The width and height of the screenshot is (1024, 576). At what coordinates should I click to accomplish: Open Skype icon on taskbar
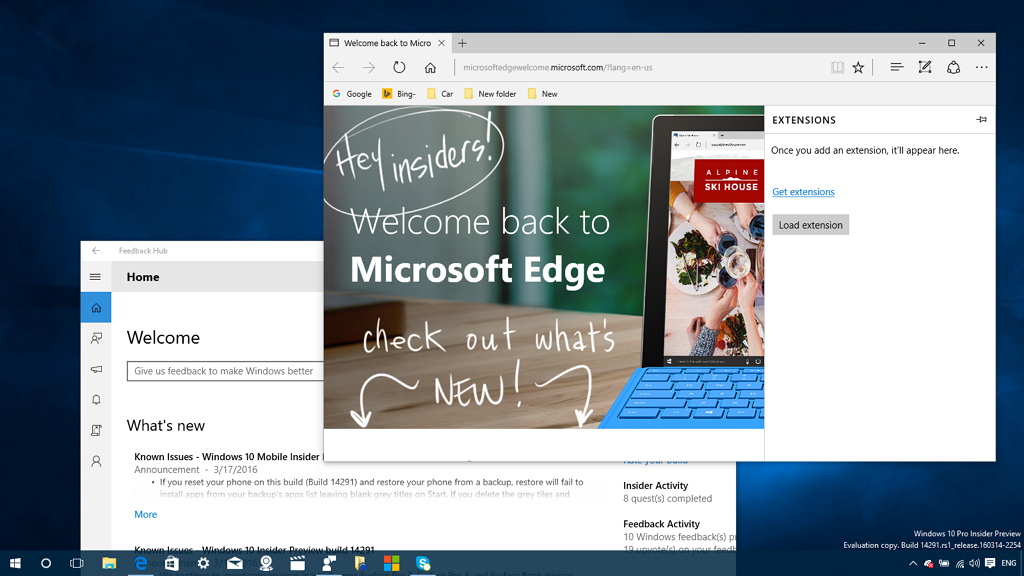(x=423, y=563)
